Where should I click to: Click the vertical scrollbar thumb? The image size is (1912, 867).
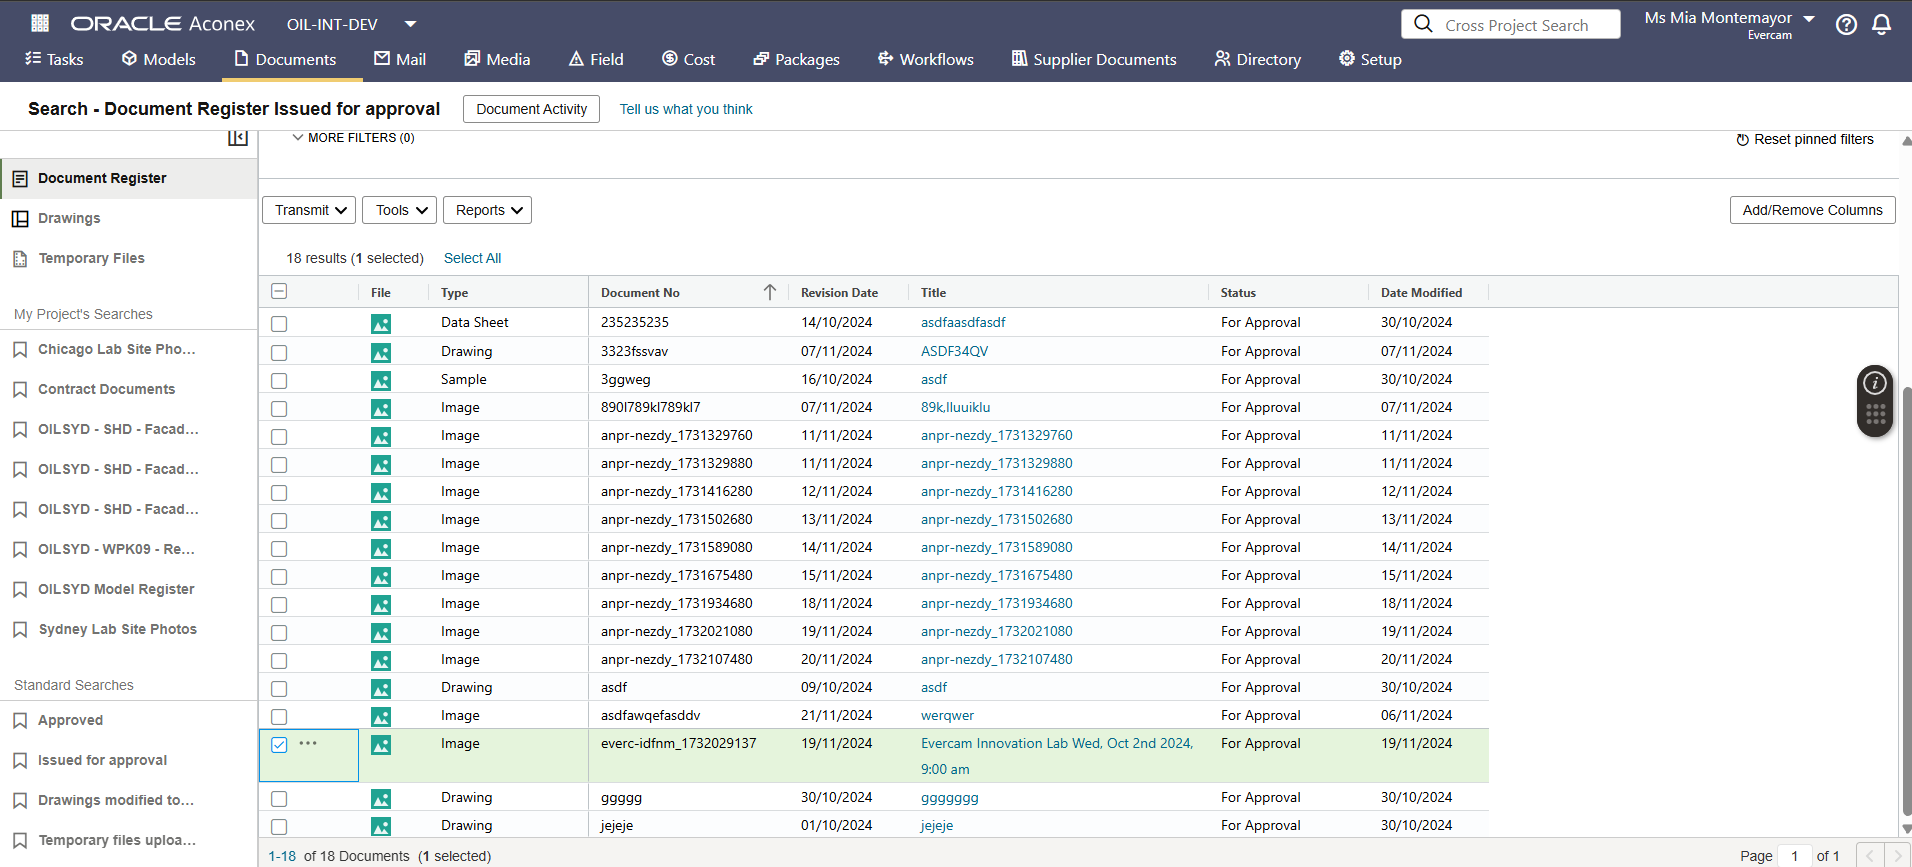1906,600
